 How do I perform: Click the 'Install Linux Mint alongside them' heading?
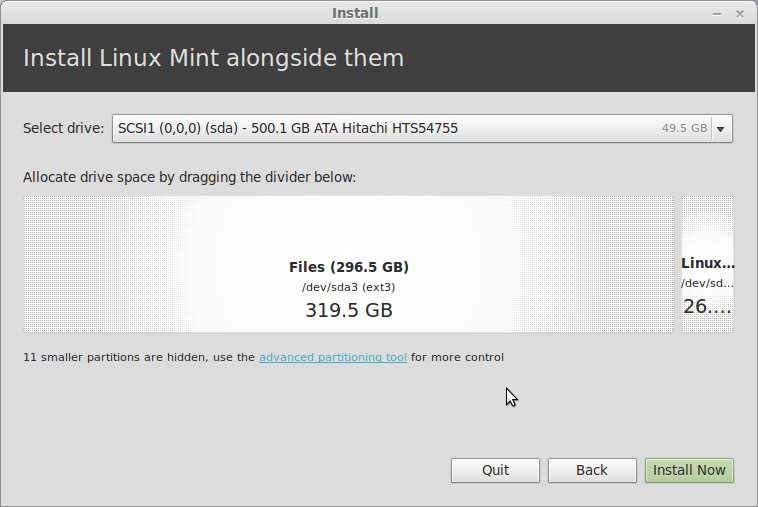pos(213,57)
